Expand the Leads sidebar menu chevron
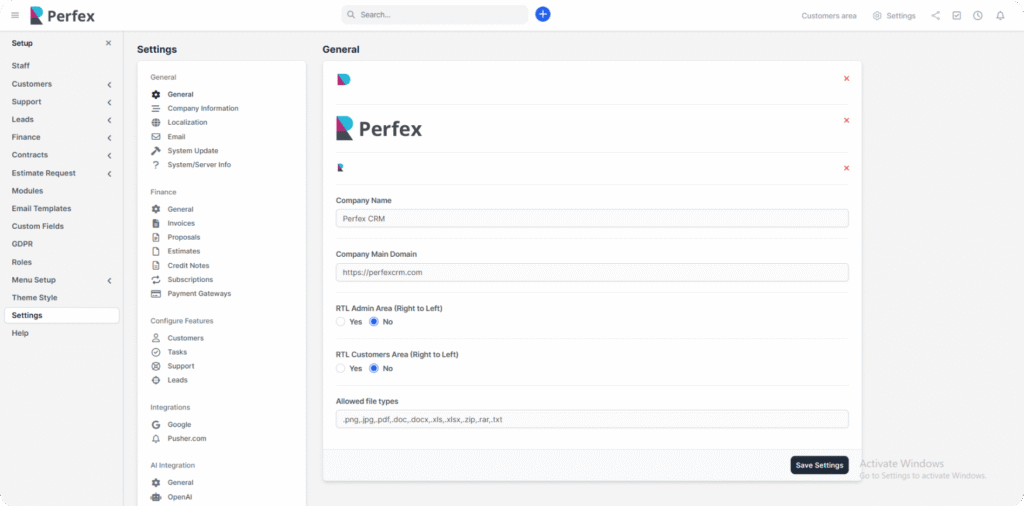The height and width of the screenshot is (506, 1024). [x=109, y=120]
